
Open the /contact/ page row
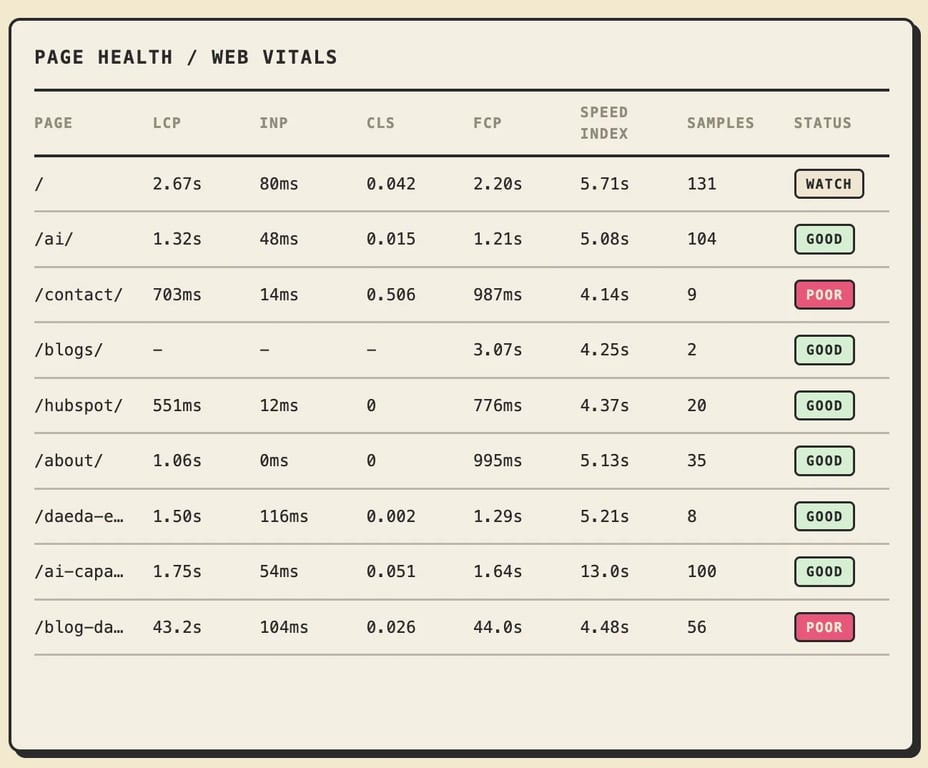click(x=462, y=295)
